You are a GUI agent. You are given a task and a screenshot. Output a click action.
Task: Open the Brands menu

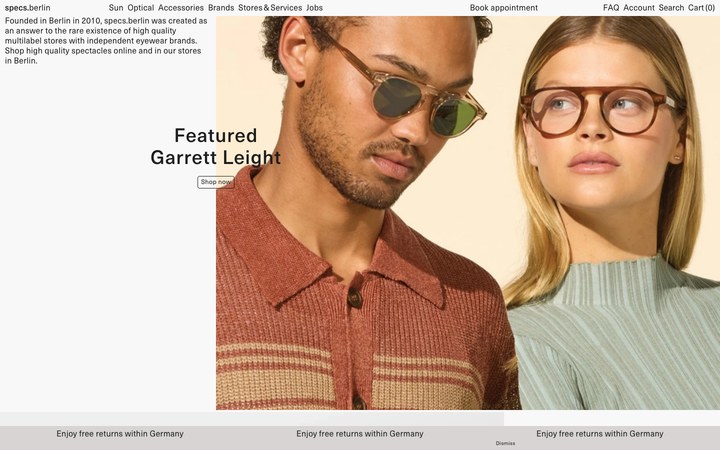221,8
